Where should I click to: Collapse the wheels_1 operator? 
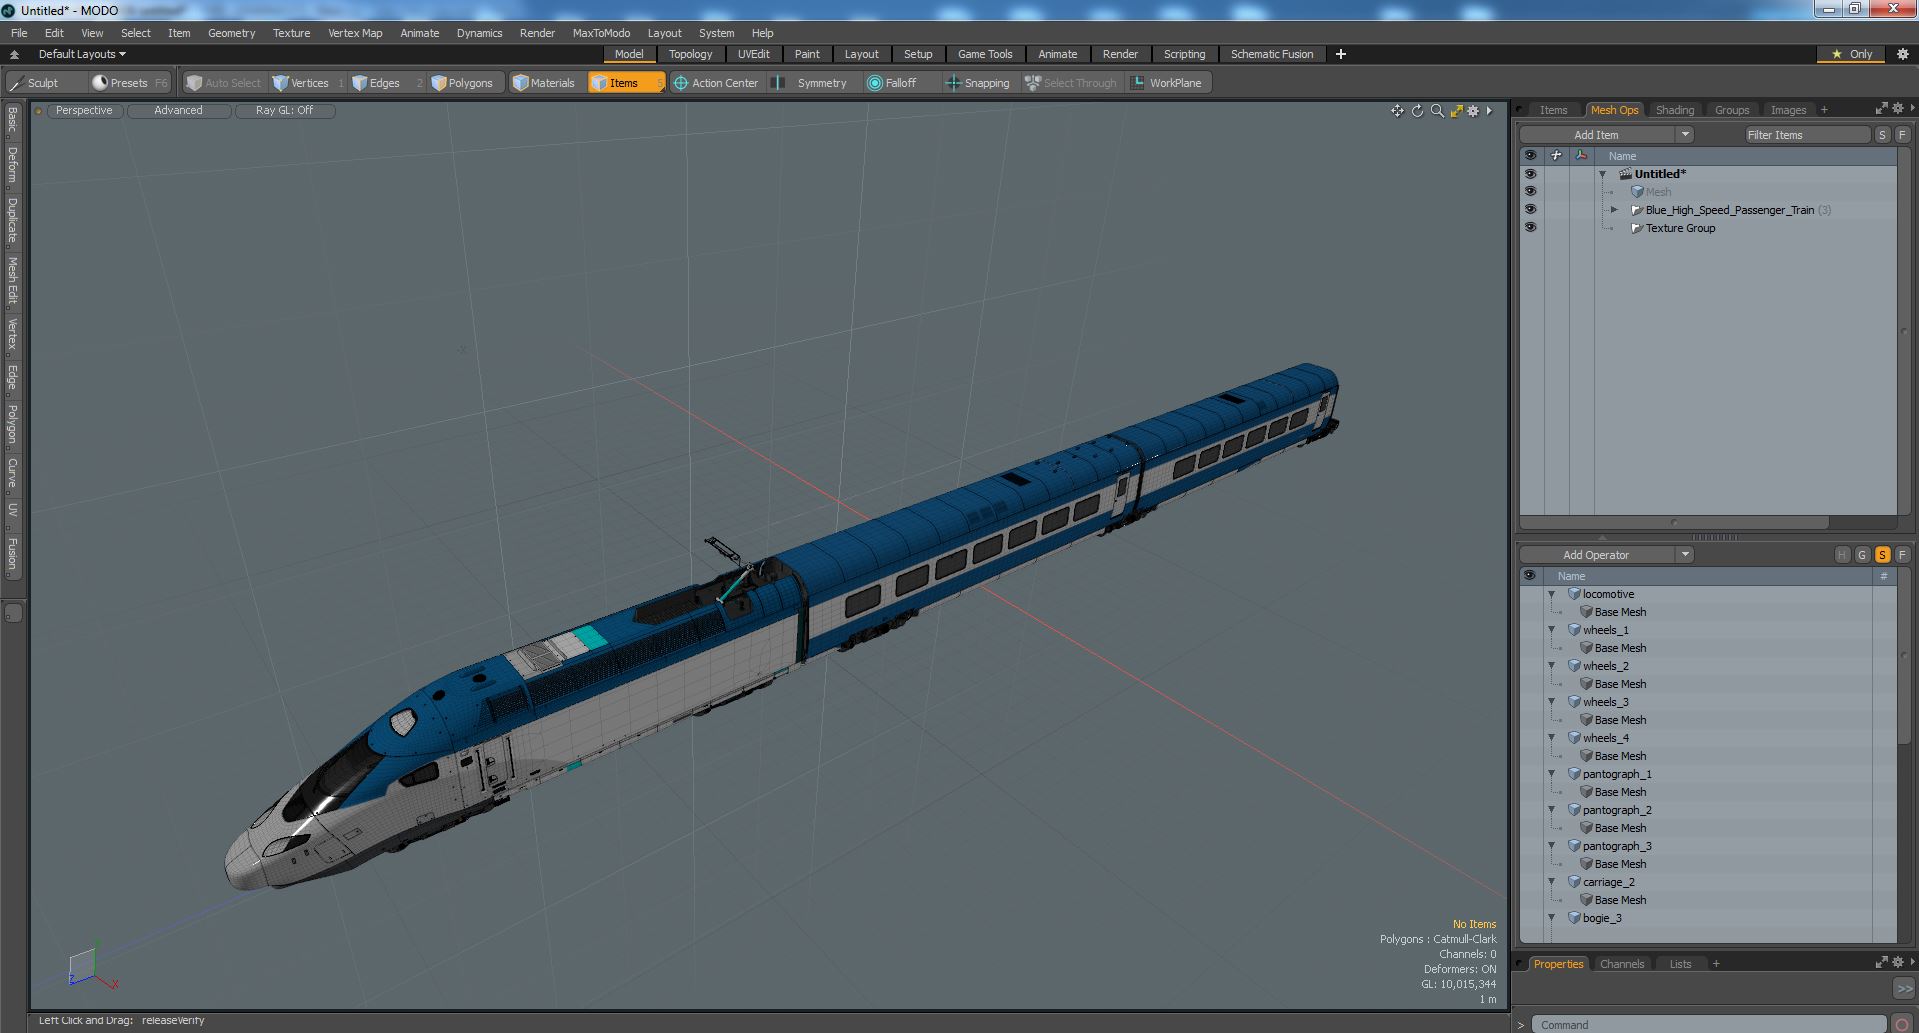[x=1552, y=630]
